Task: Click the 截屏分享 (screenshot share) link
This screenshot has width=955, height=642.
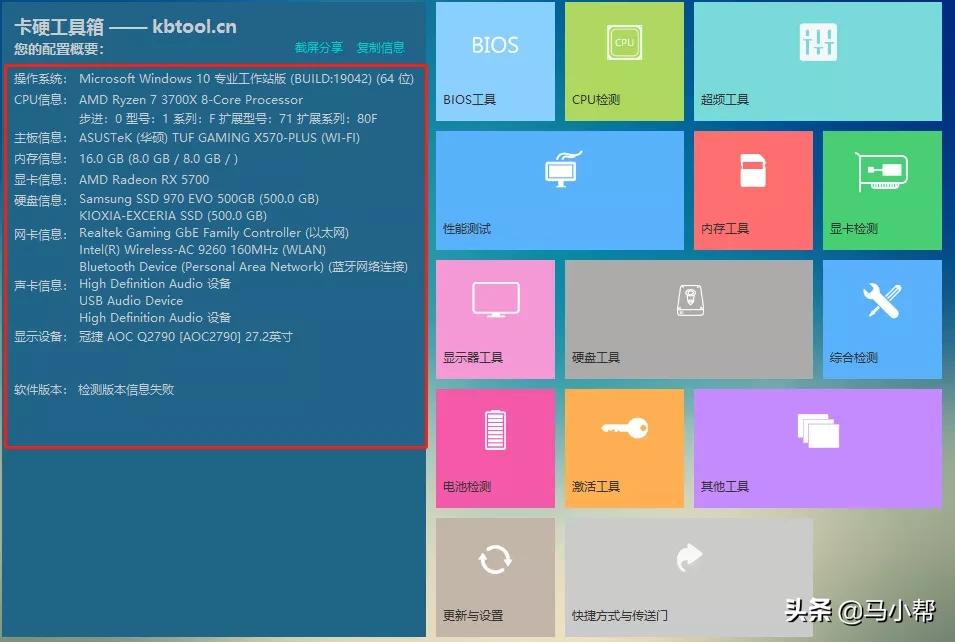Action: click(318, 47)
